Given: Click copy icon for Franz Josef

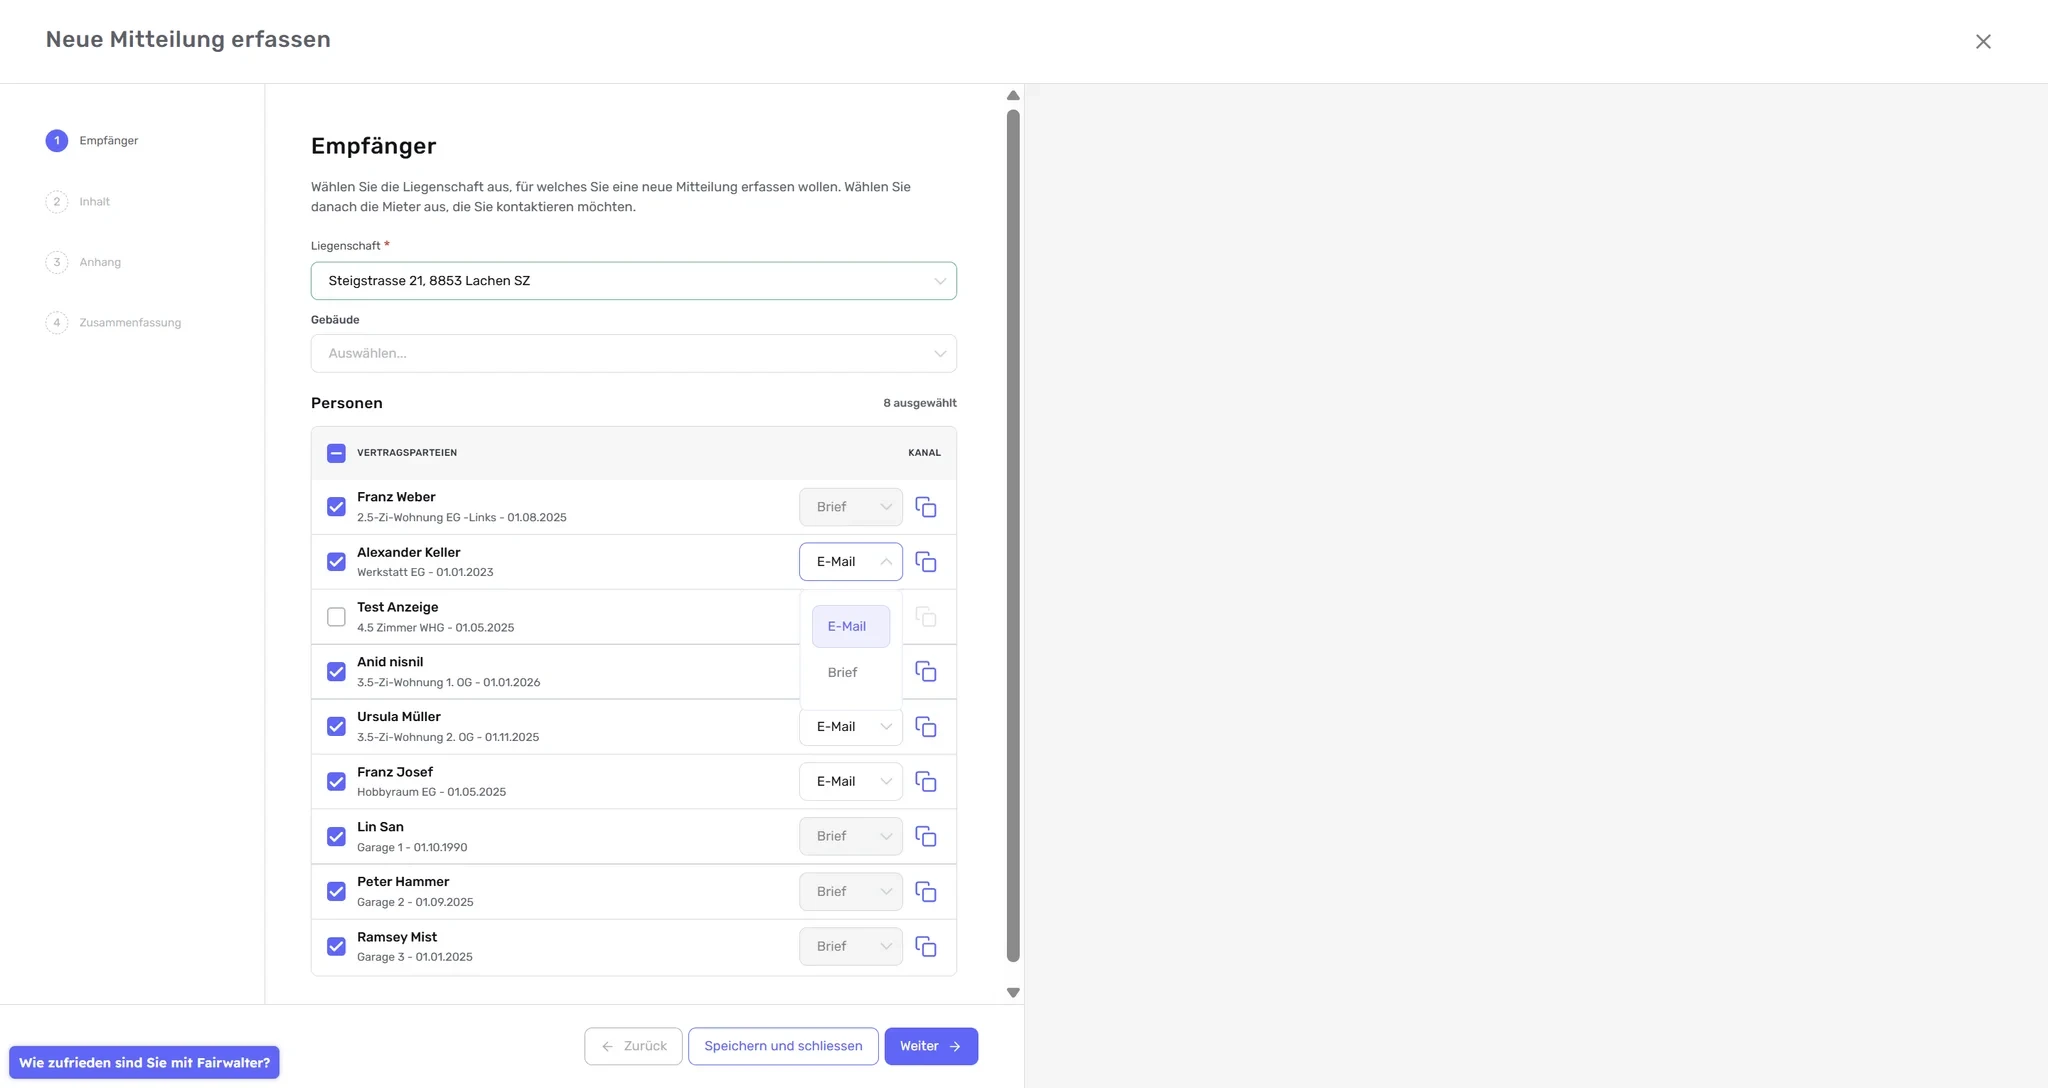Looking at the screenshot, I should pyautogui.click(x=926, y=781).
